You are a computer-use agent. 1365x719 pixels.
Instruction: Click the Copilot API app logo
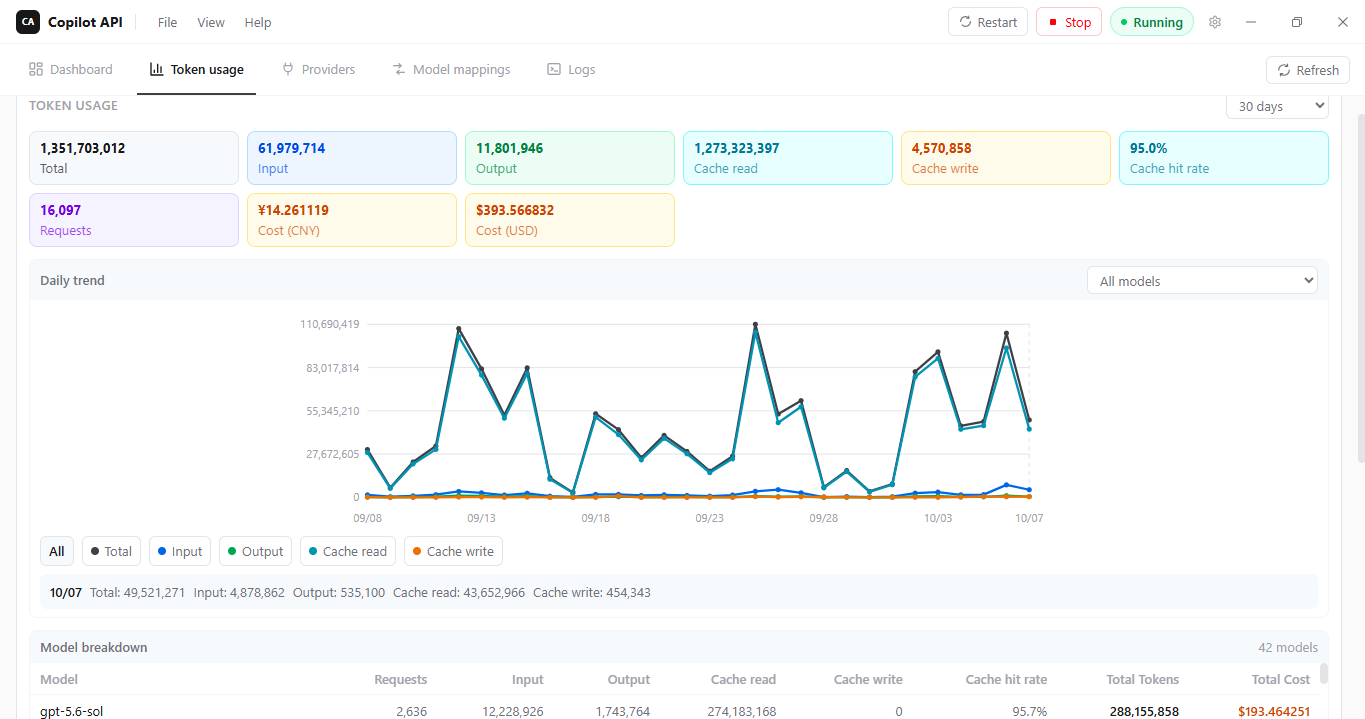(28, 22)
